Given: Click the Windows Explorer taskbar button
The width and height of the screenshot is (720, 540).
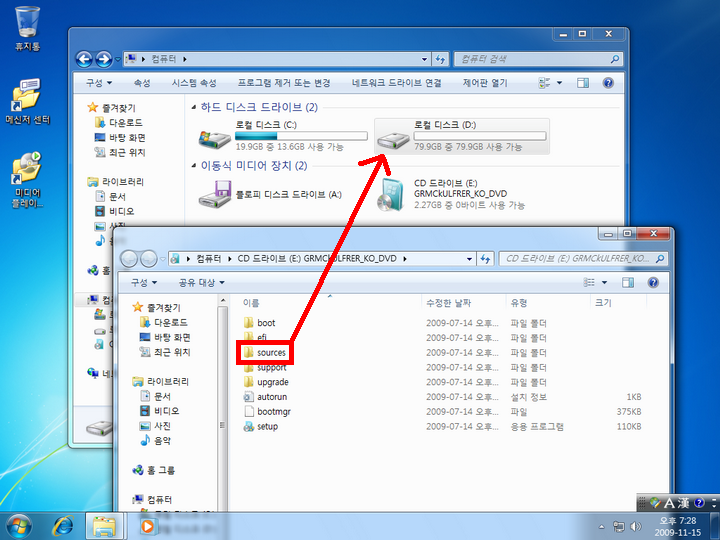Looking at the screenshot, I should [104, 526].
